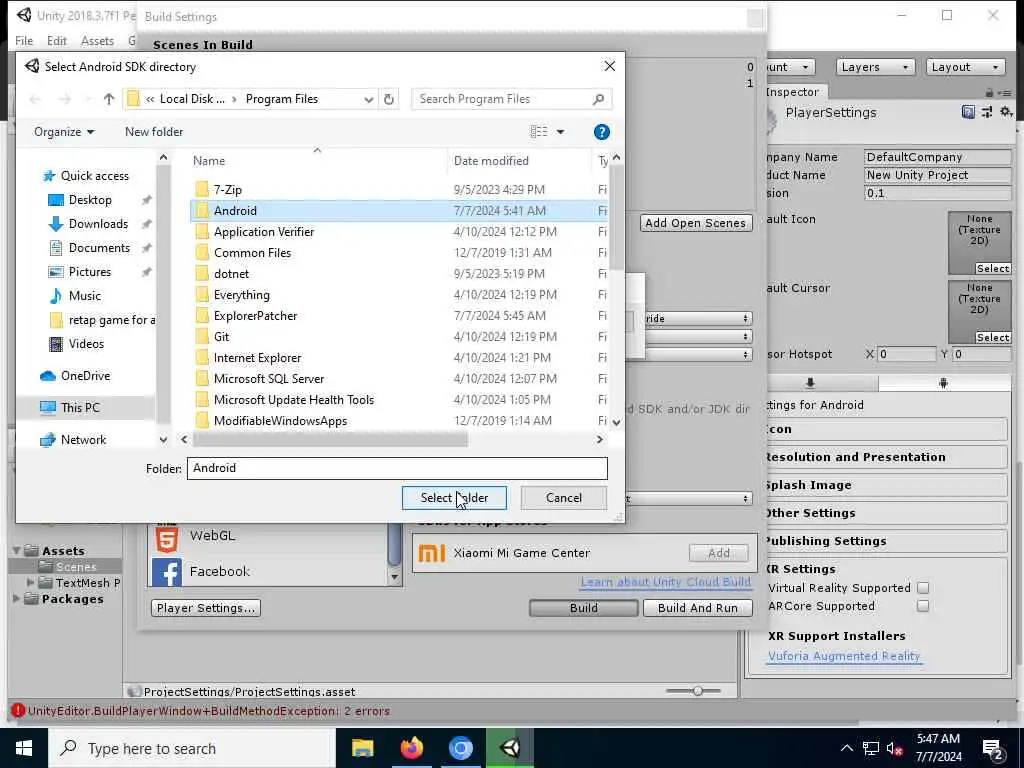Expand the Publishing Settings section
This screenshot has width=1024, height=768.
[x=886, y=541]
